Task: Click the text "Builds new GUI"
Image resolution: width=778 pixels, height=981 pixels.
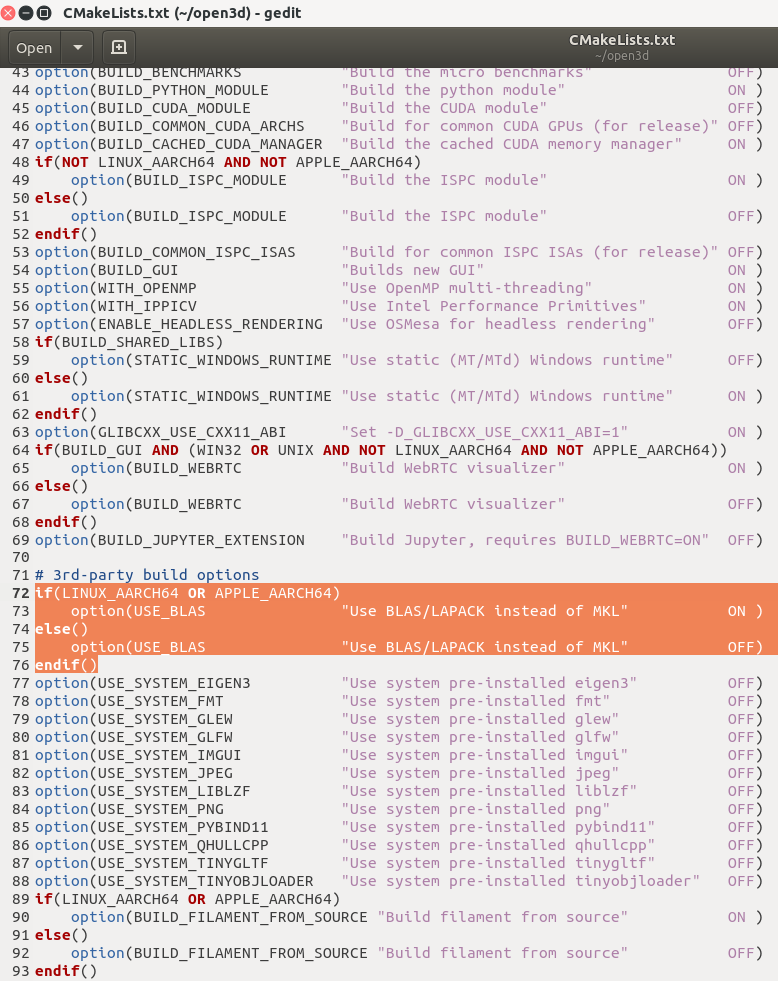Action: 413,270
